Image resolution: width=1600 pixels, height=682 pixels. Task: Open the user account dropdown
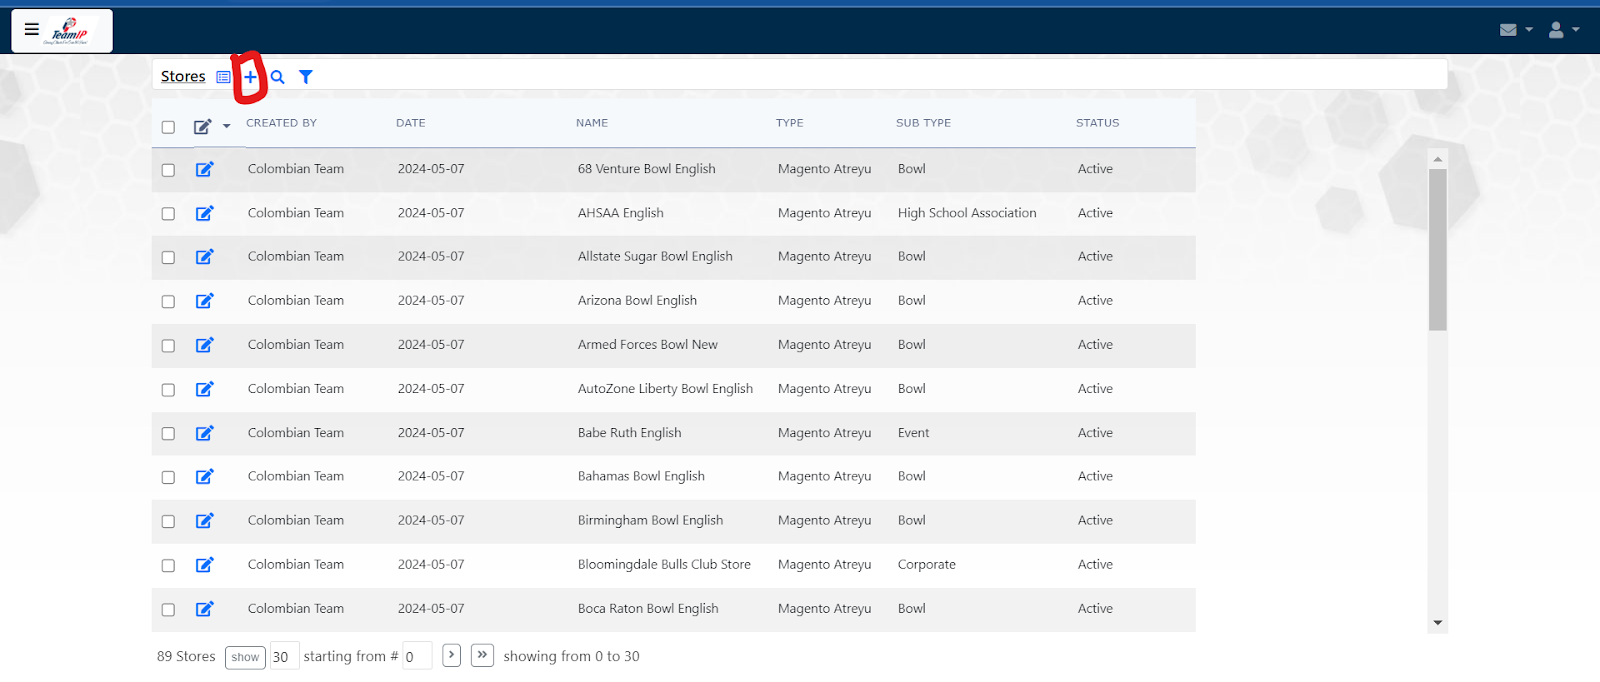click(x=1563, y=30)
